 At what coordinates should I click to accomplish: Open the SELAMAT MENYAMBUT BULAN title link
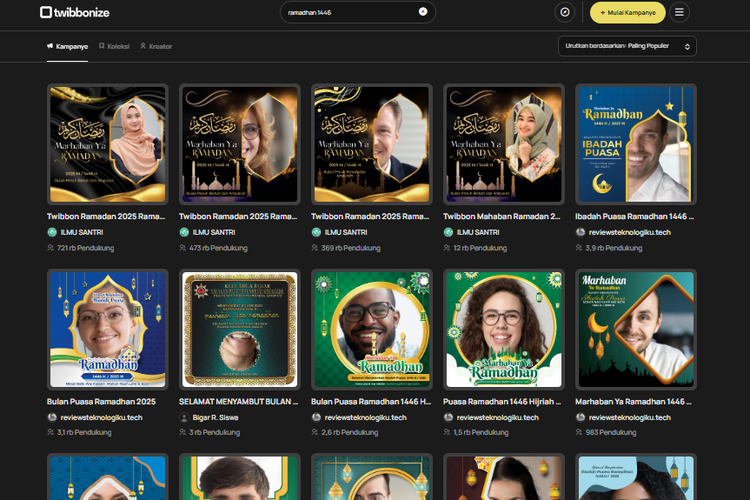click(x=239, y=401)
